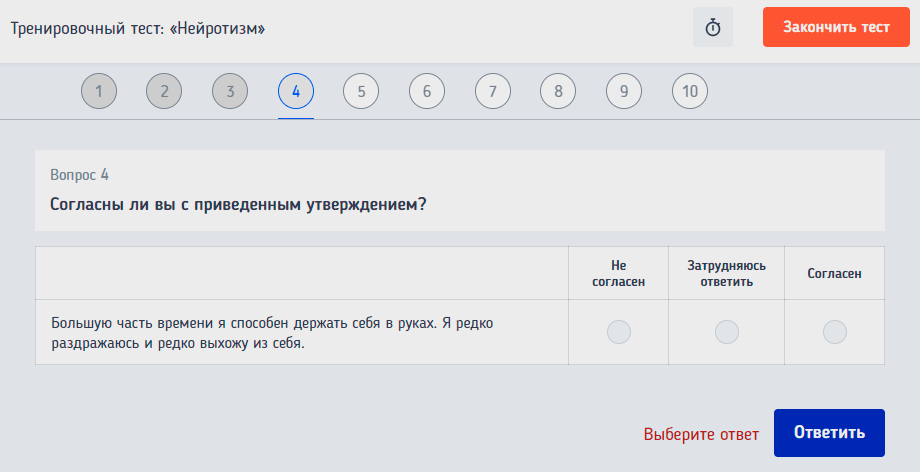This screenshot has width=920, height=472.
Task: Open question 7 in the stepper
Action: pos(493,92)
